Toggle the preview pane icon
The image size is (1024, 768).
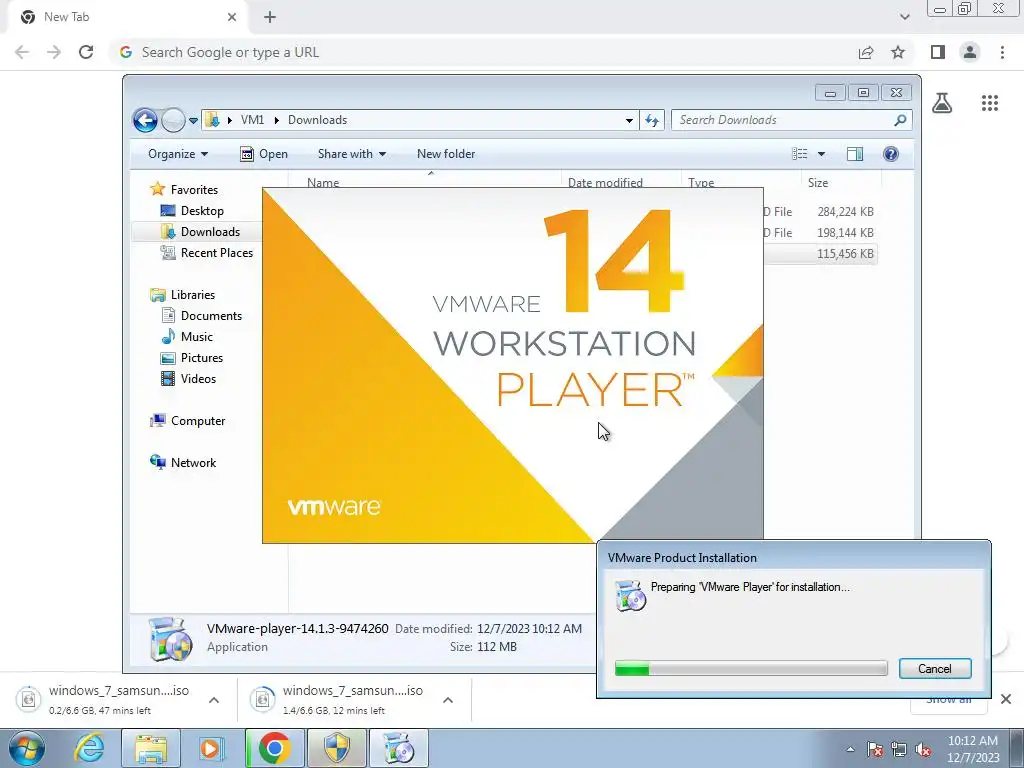[x=855, y=154]
